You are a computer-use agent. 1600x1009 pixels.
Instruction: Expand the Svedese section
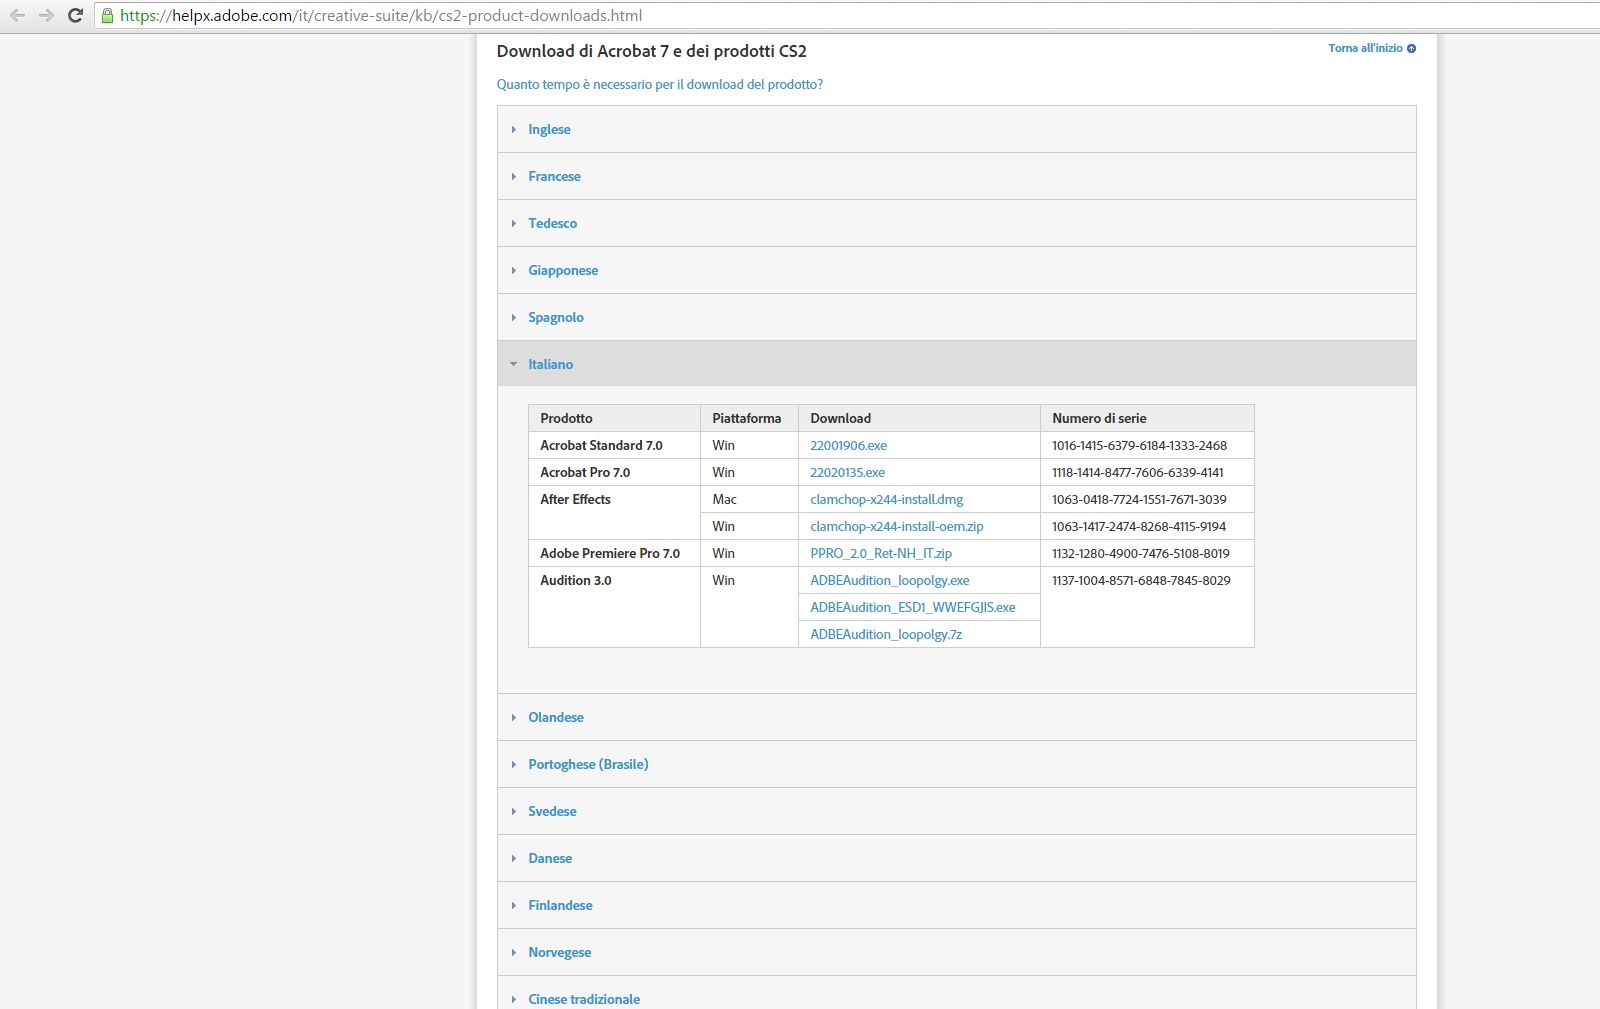pyautogui.click(x=956, y=811)
